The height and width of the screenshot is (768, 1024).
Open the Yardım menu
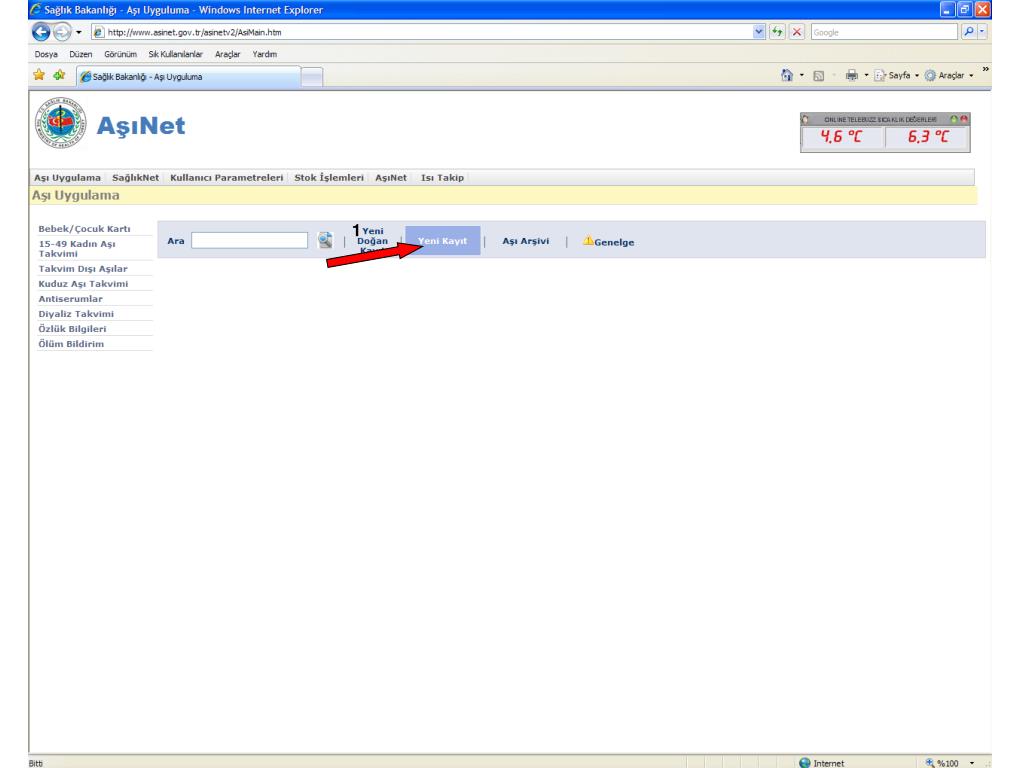coord(264,54)
